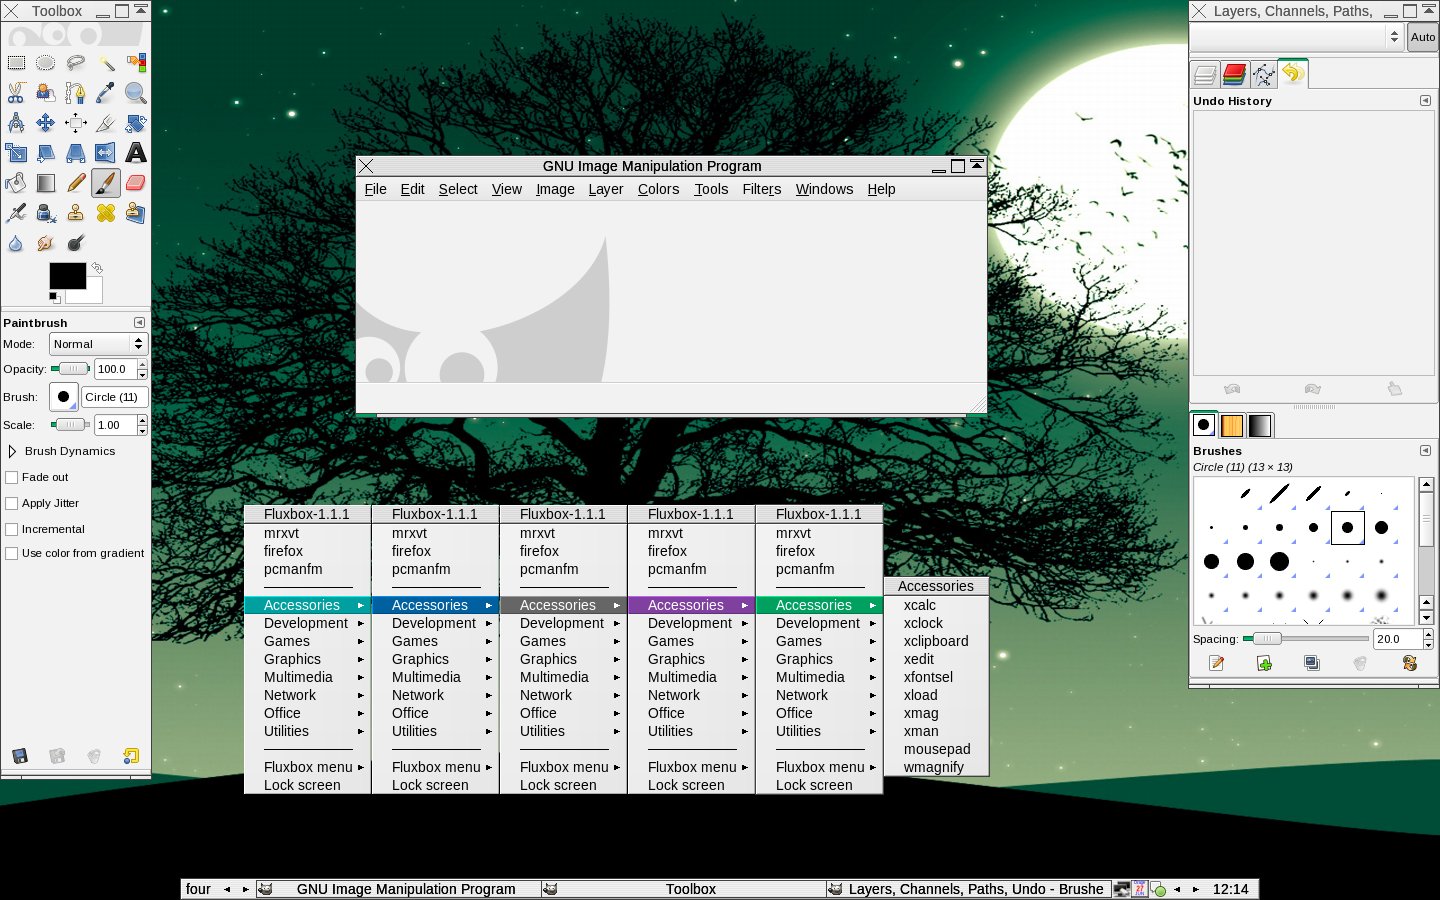Click the brush name field Circle (11)
Image resolution: width=1440 pixels, height=900 pixels.
[x=115, y=397]
